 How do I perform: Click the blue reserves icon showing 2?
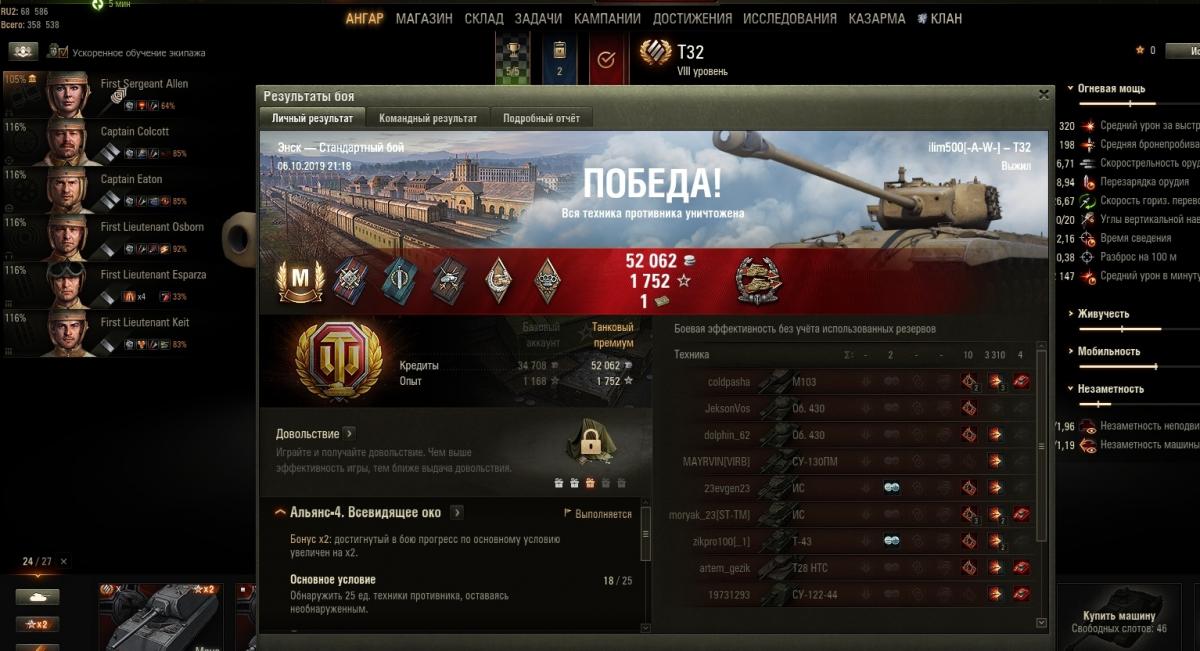(x=559, y=59)
